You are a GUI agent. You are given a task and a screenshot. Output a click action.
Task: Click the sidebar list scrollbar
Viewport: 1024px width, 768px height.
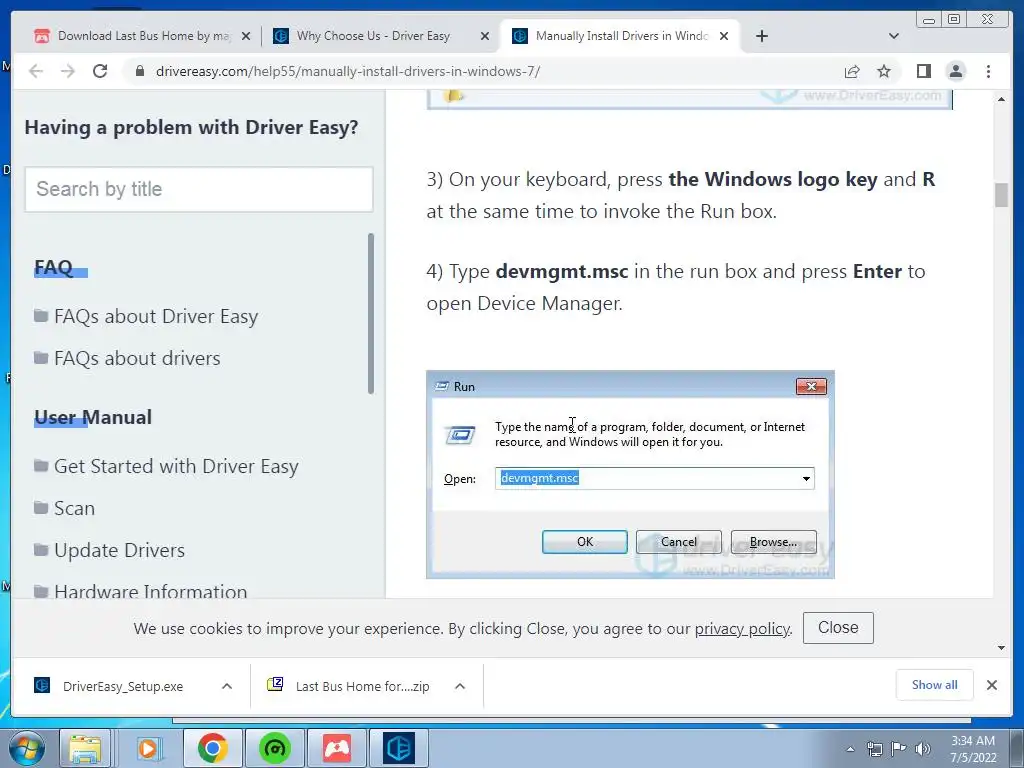(371, 314)
